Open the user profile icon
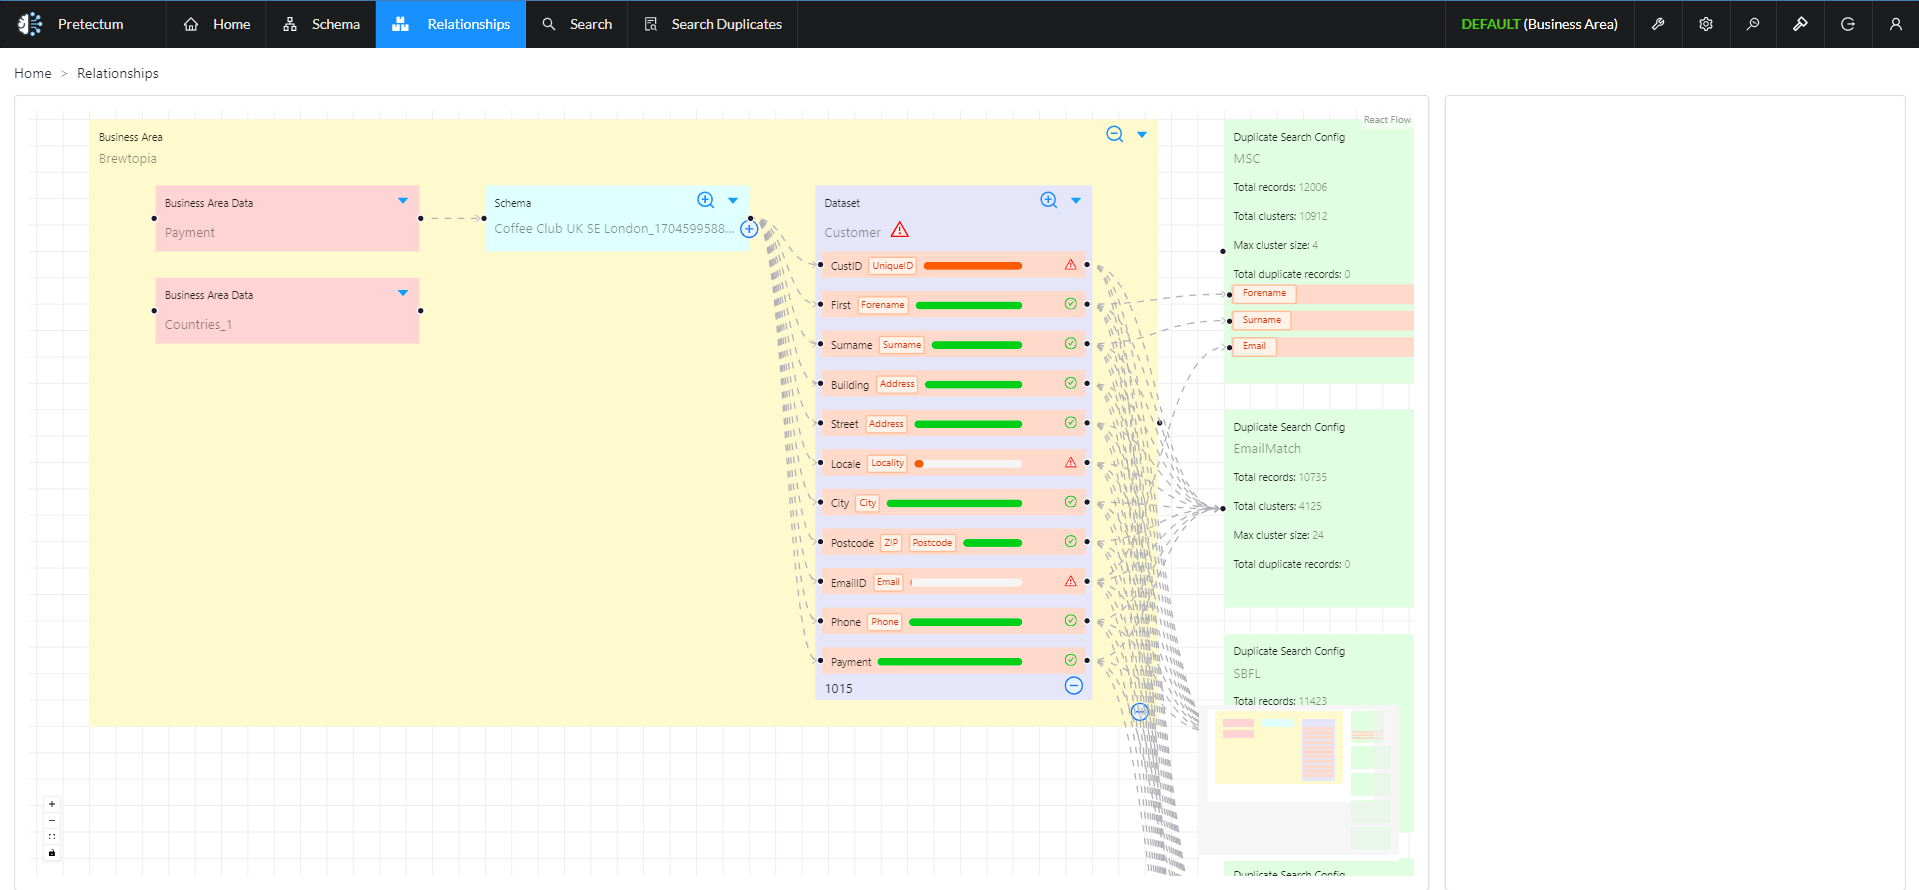 [x=1895, y=24]
